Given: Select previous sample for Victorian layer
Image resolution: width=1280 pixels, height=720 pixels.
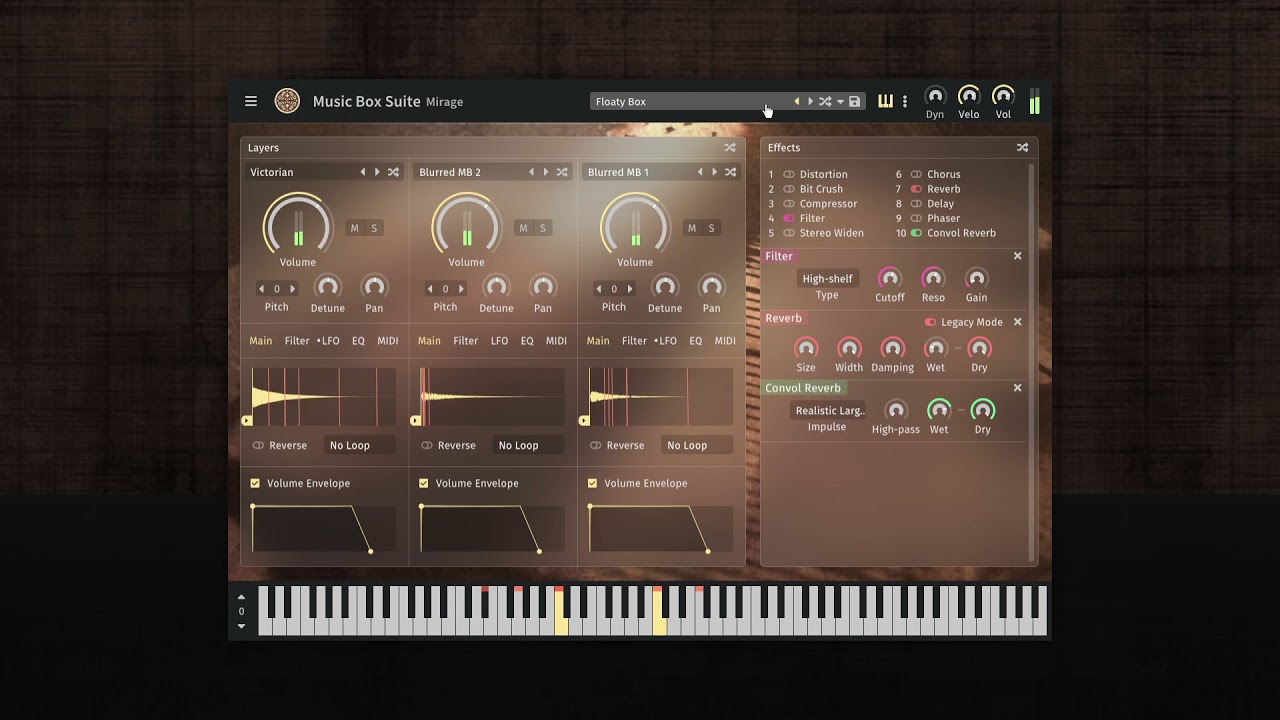Looking at the screenshot, I should click(363, 172).
